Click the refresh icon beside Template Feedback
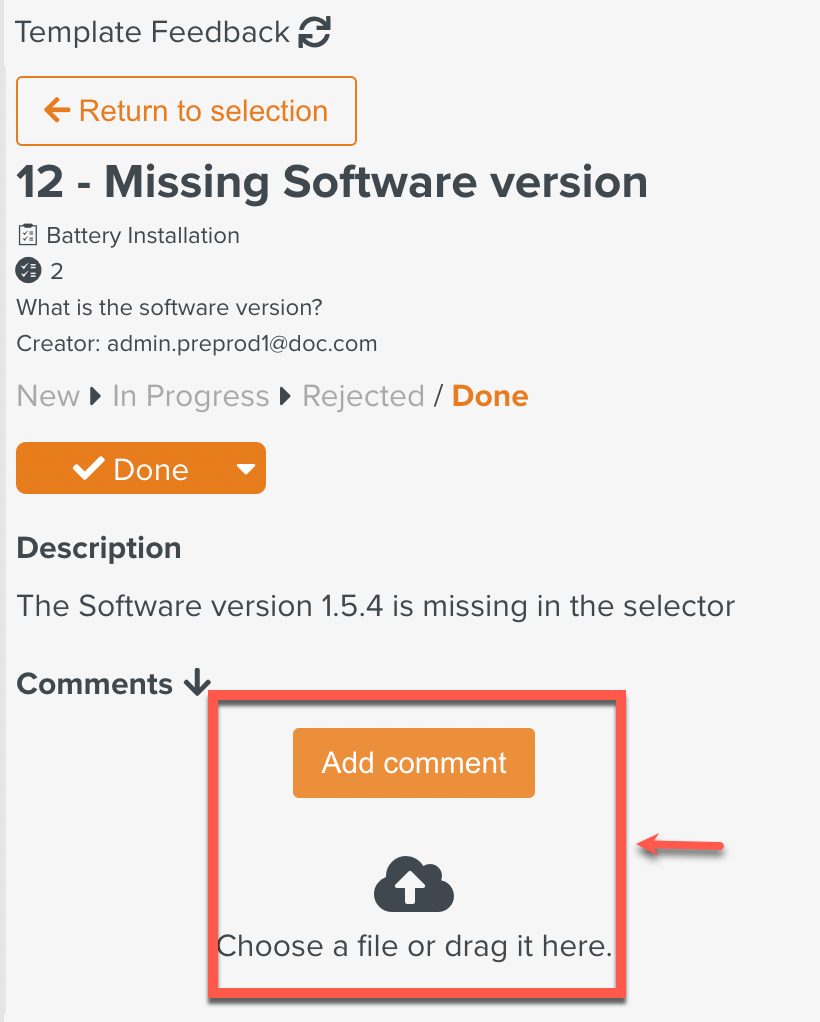Image resolution: width=820 pixels, height=1022 pixels. click(315, 33)
